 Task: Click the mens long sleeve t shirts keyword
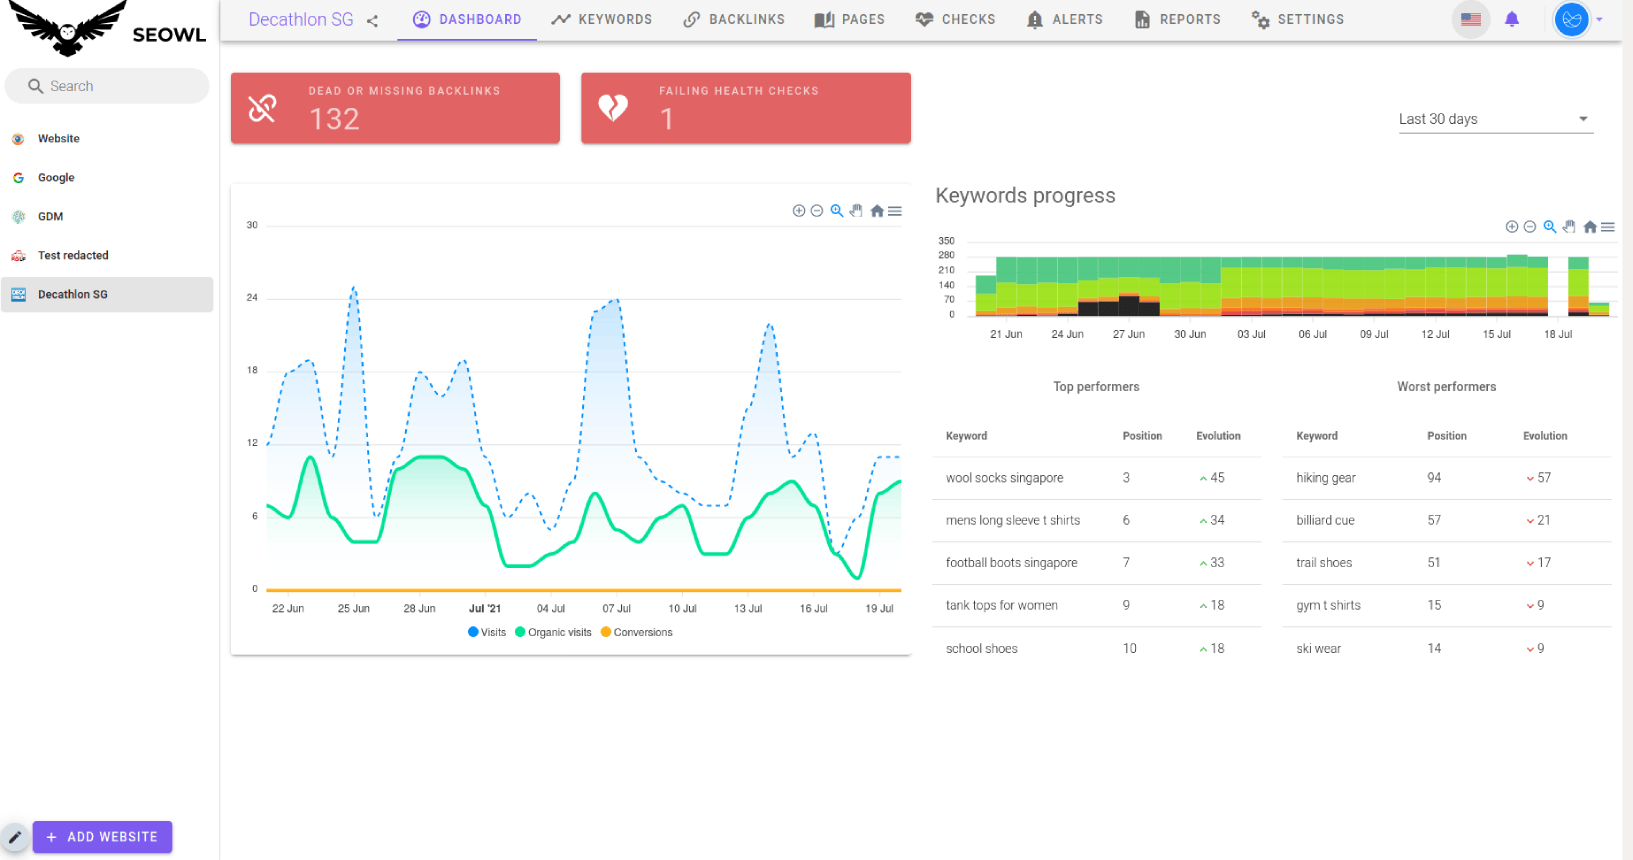coord(1012,521)
